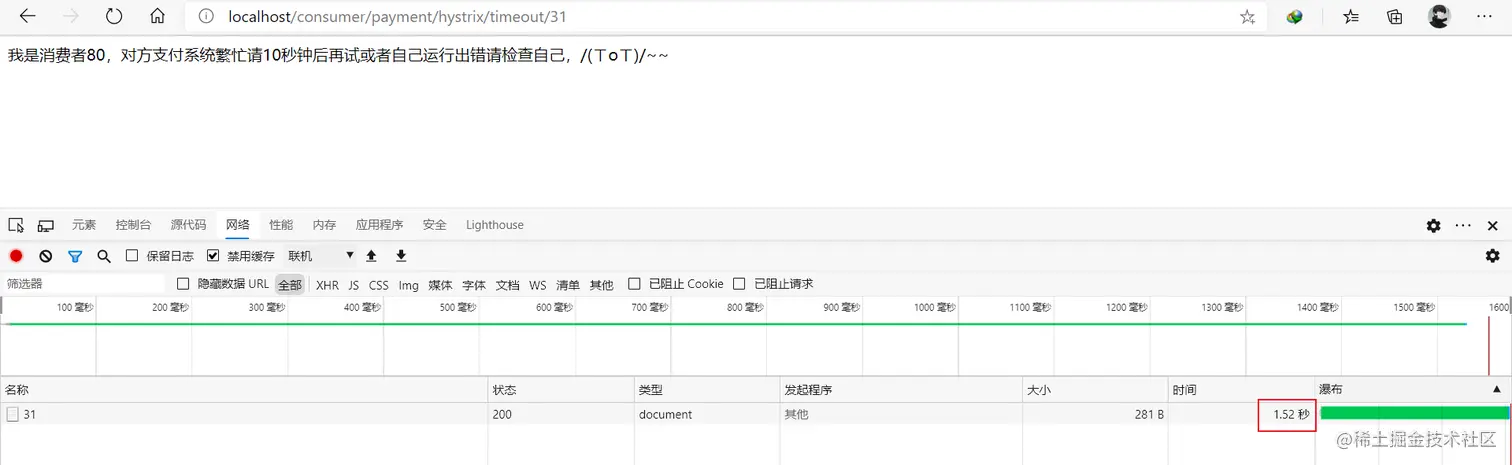1512x465 pixels.
Task: Go to the browser home page
Action: (x=157, y=17)
